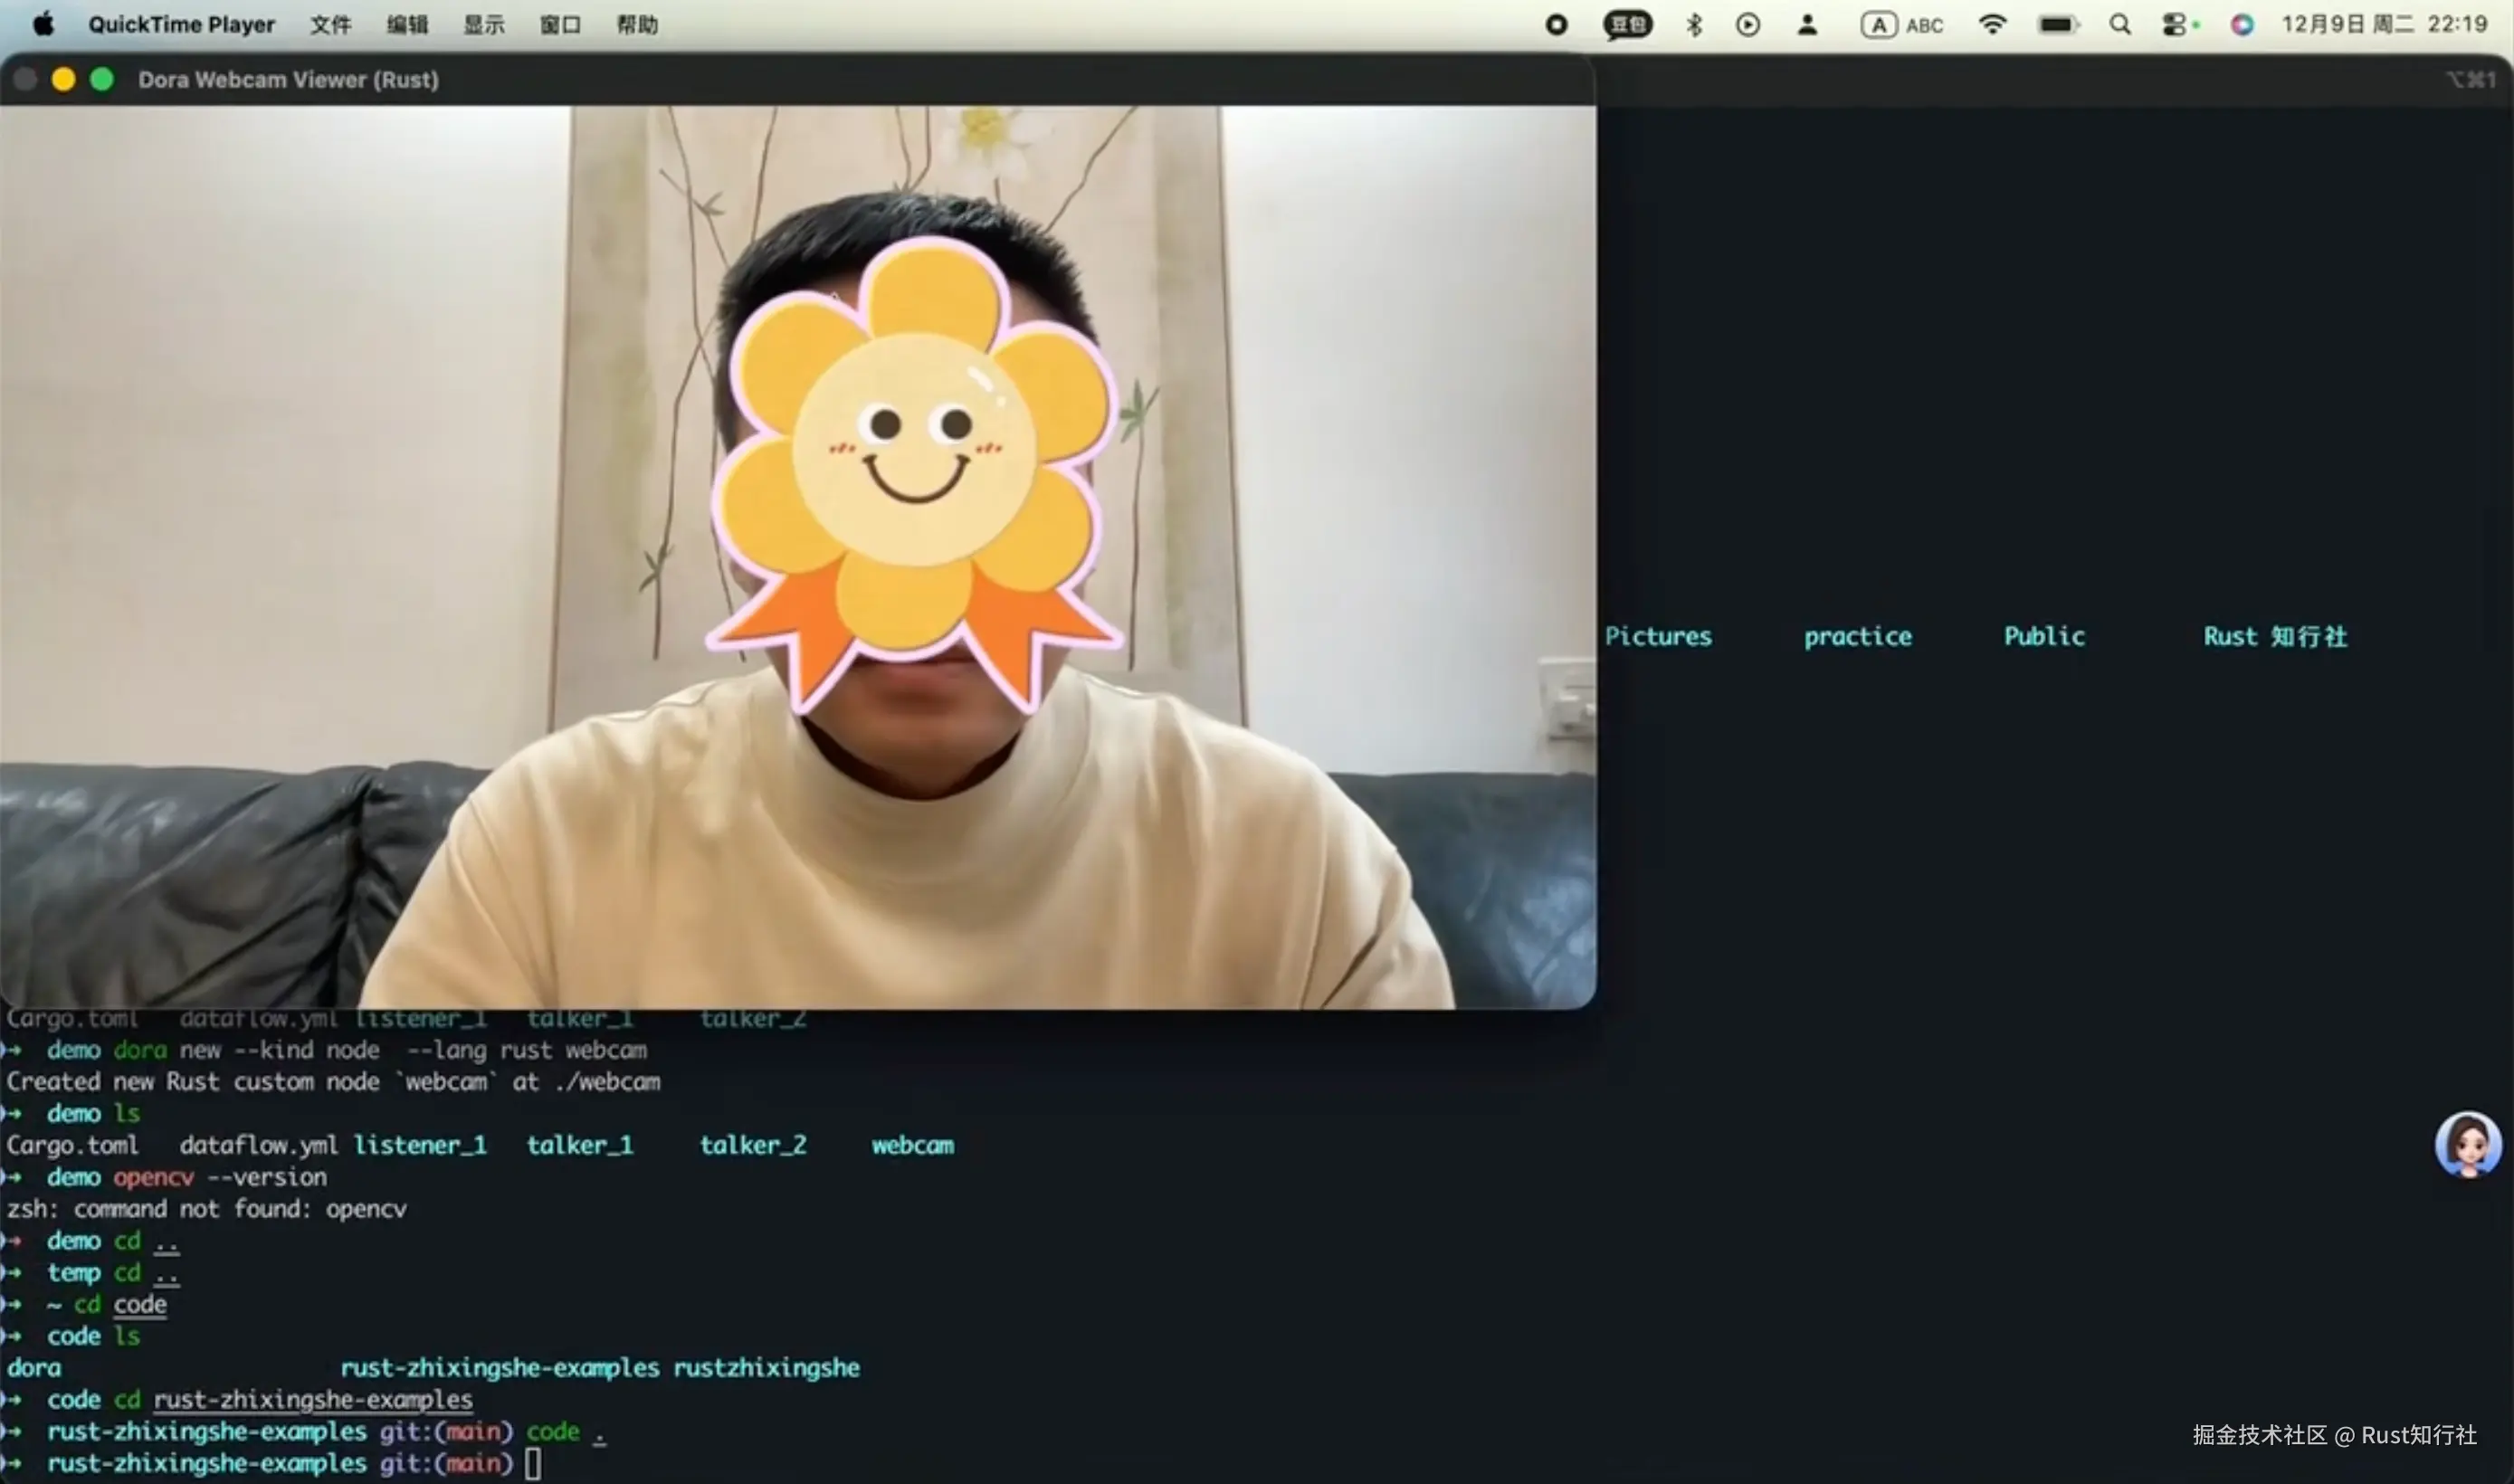Open the 显示 (View) menu
2514x1484 pixels.
(483, 25)
